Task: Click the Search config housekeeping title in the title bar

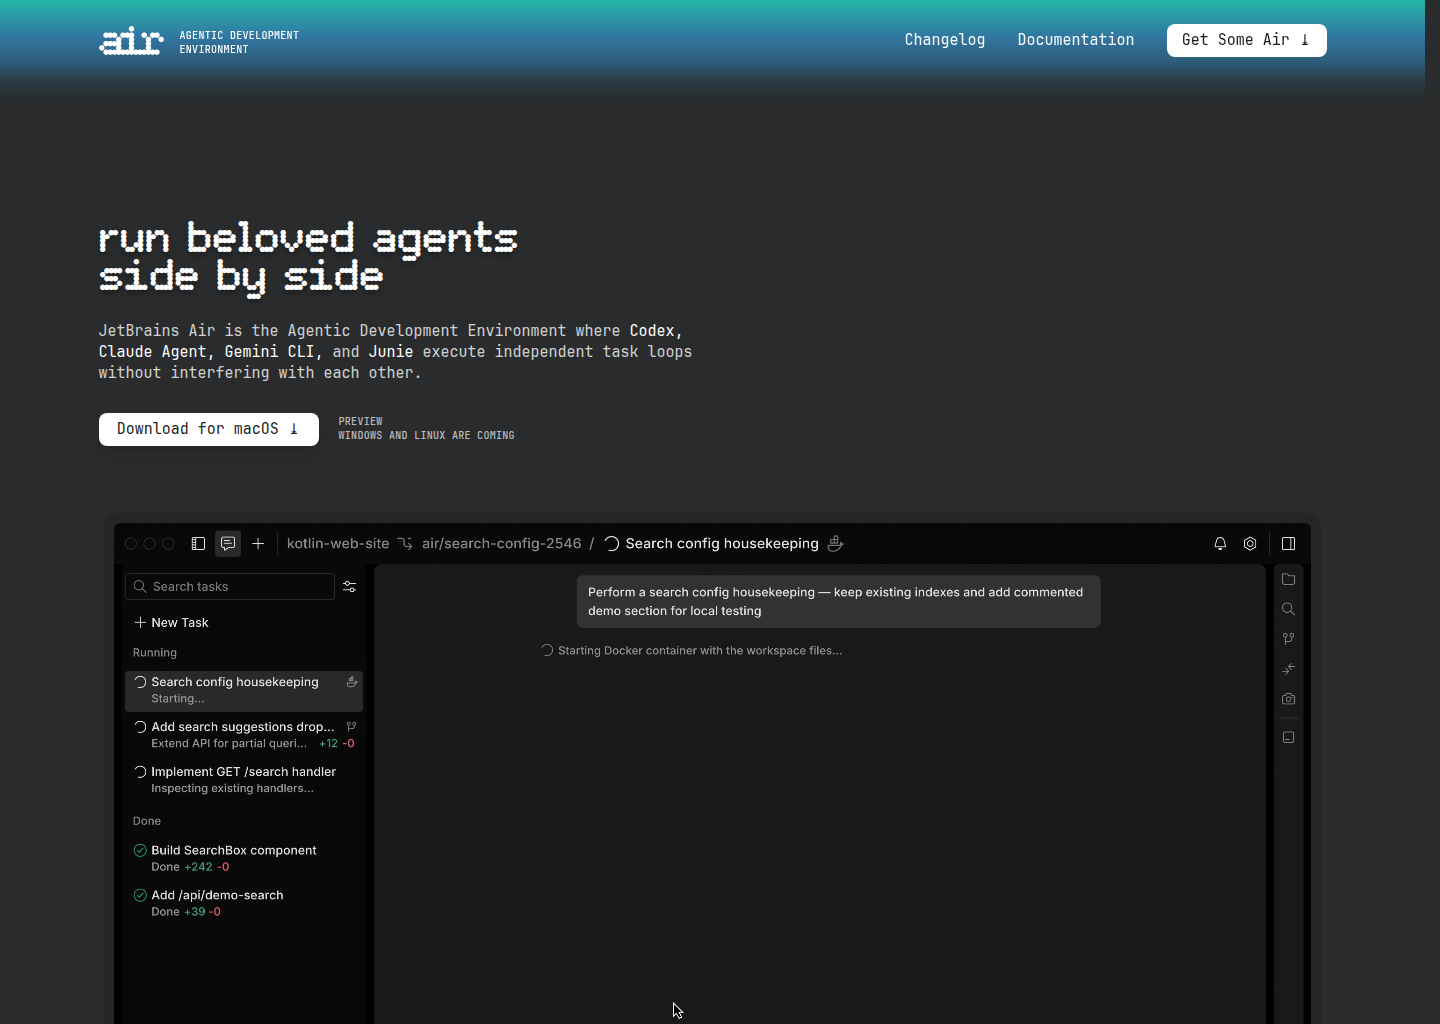Action: [x=722, y=544]
